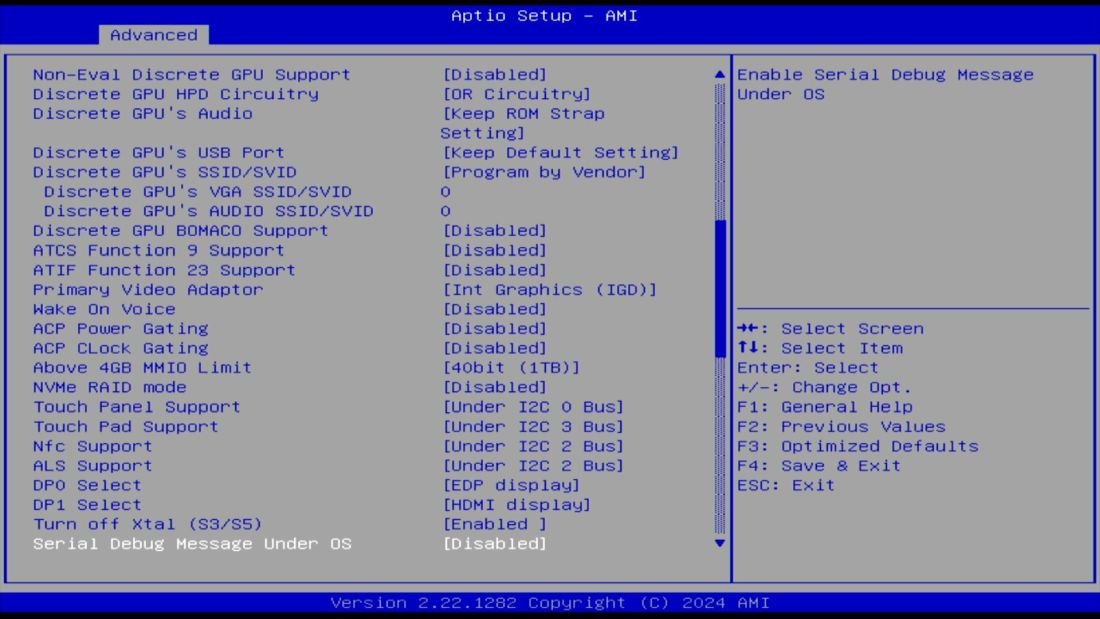
Task: Open Discrete GPU HPD Circuitry option list
Action: pyautogui.click(x=516, y=94)
